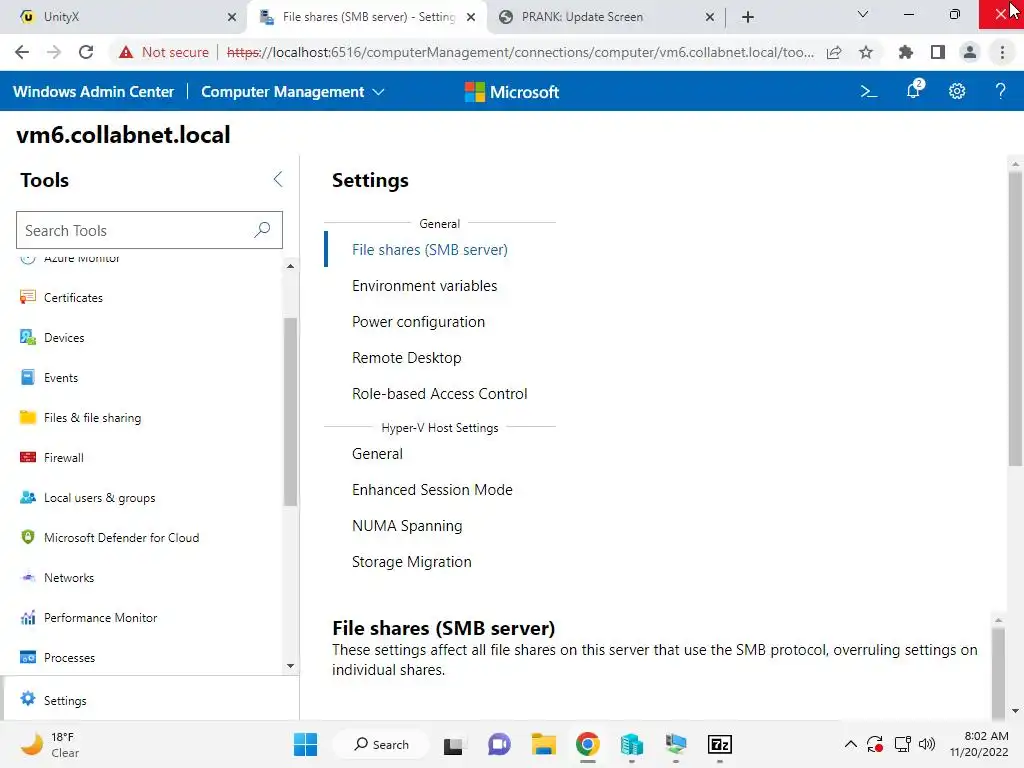Screen dimensions: 1024x768
Task: Select Storage Migration setting
Action: 411,561
